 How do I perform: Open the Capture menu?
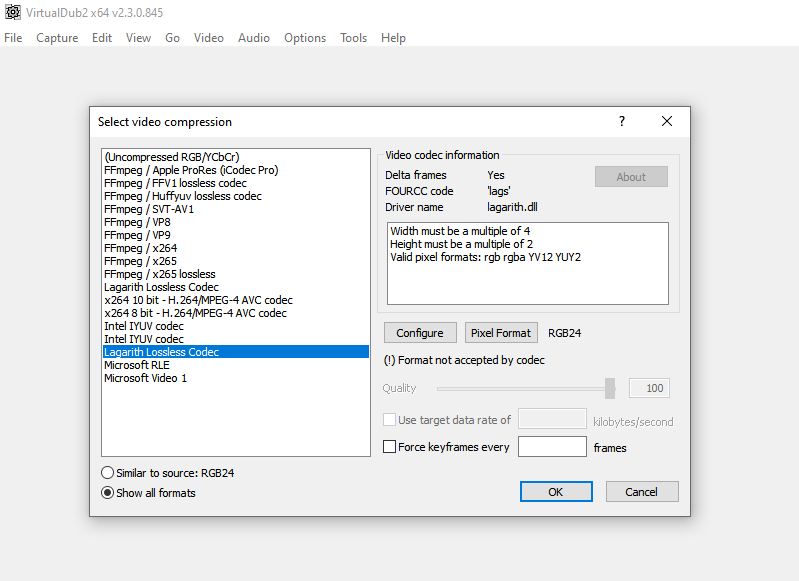[x=57, y=38]
